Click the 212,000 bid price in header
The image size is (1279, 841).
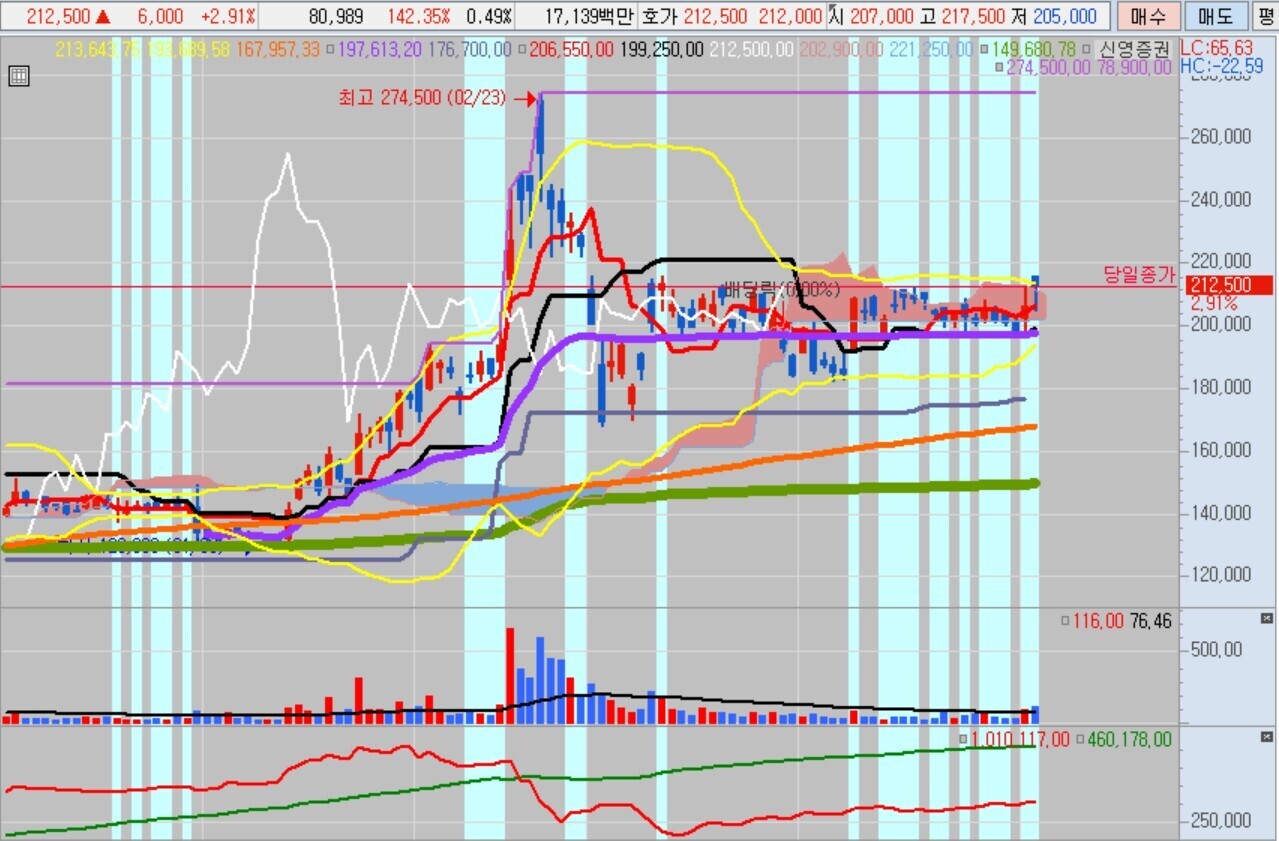coord(790,17)
